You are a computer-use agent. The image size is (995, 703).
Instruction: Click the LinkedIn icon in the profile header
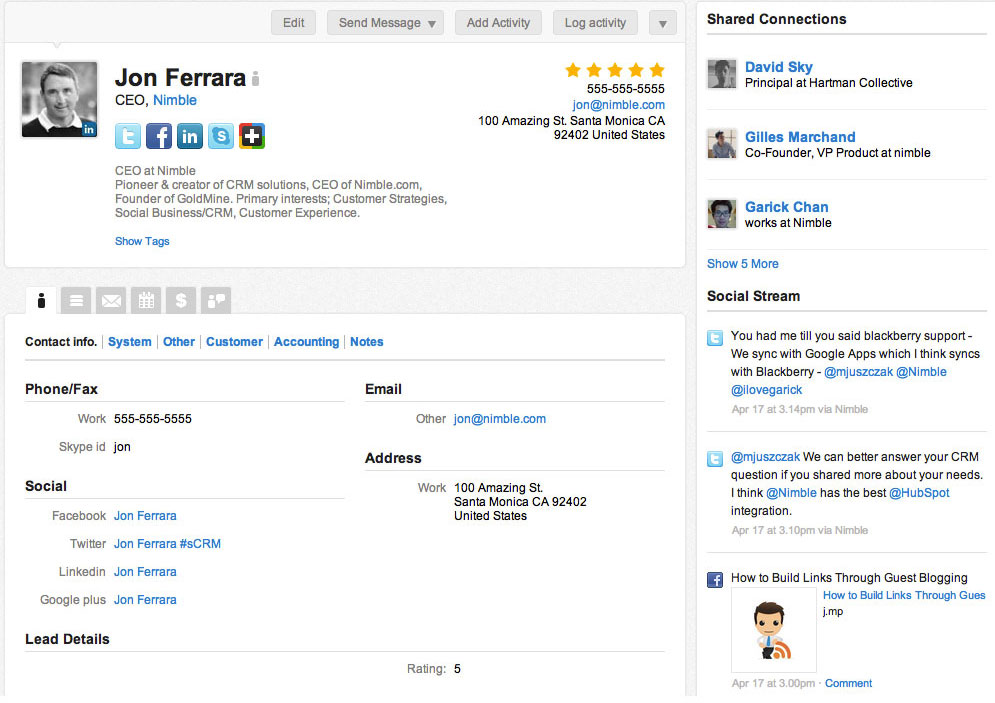[190, 136]
